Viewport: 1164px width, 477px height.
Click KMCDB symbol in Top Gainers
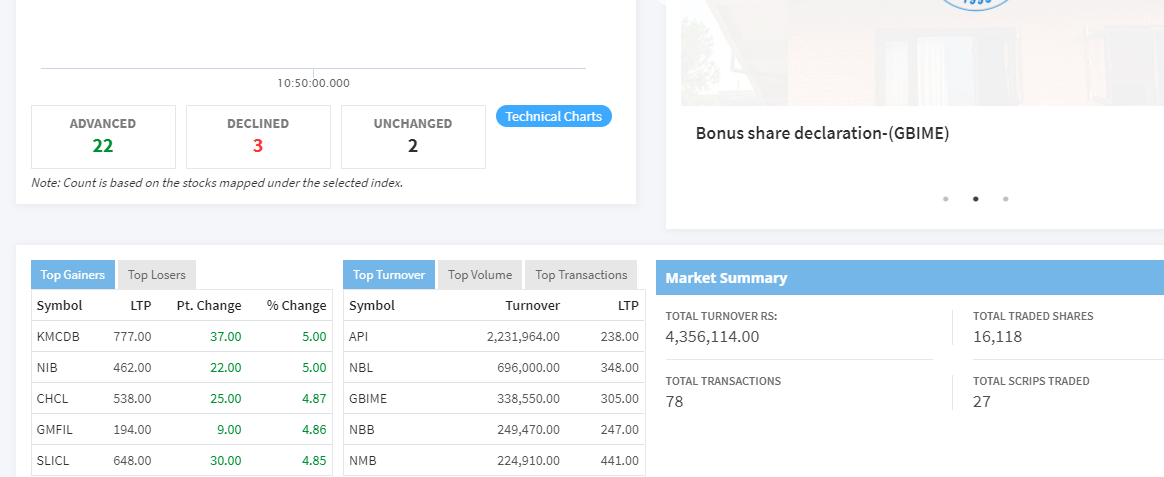[x=58, y=337]
